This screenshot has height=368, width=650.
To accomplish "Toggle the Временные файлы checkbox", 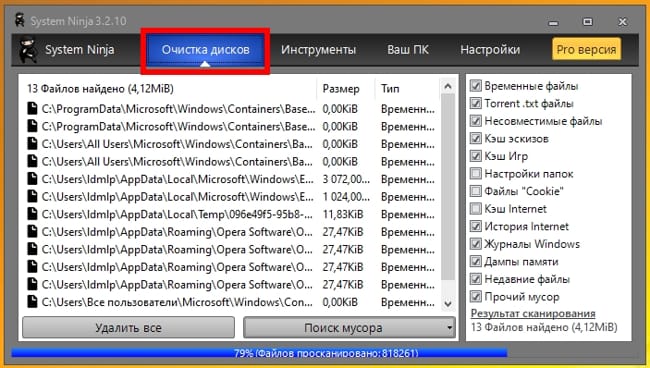I will (476, 86).
